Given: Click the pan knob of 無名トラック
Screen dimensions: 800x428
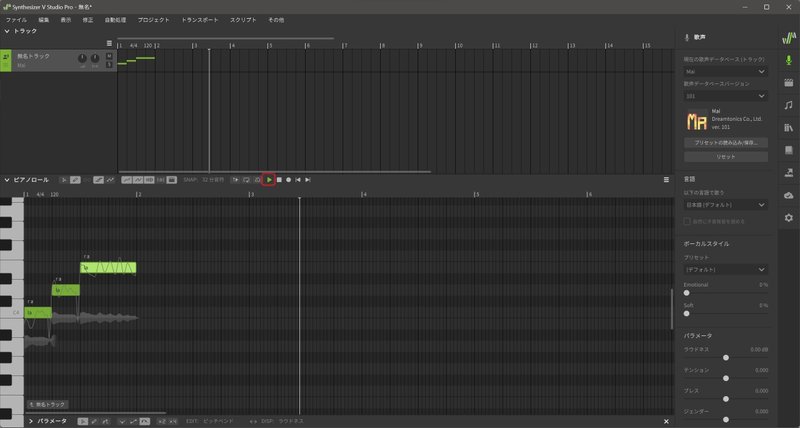Looking at the screenshot, I should tap(95, 59).
